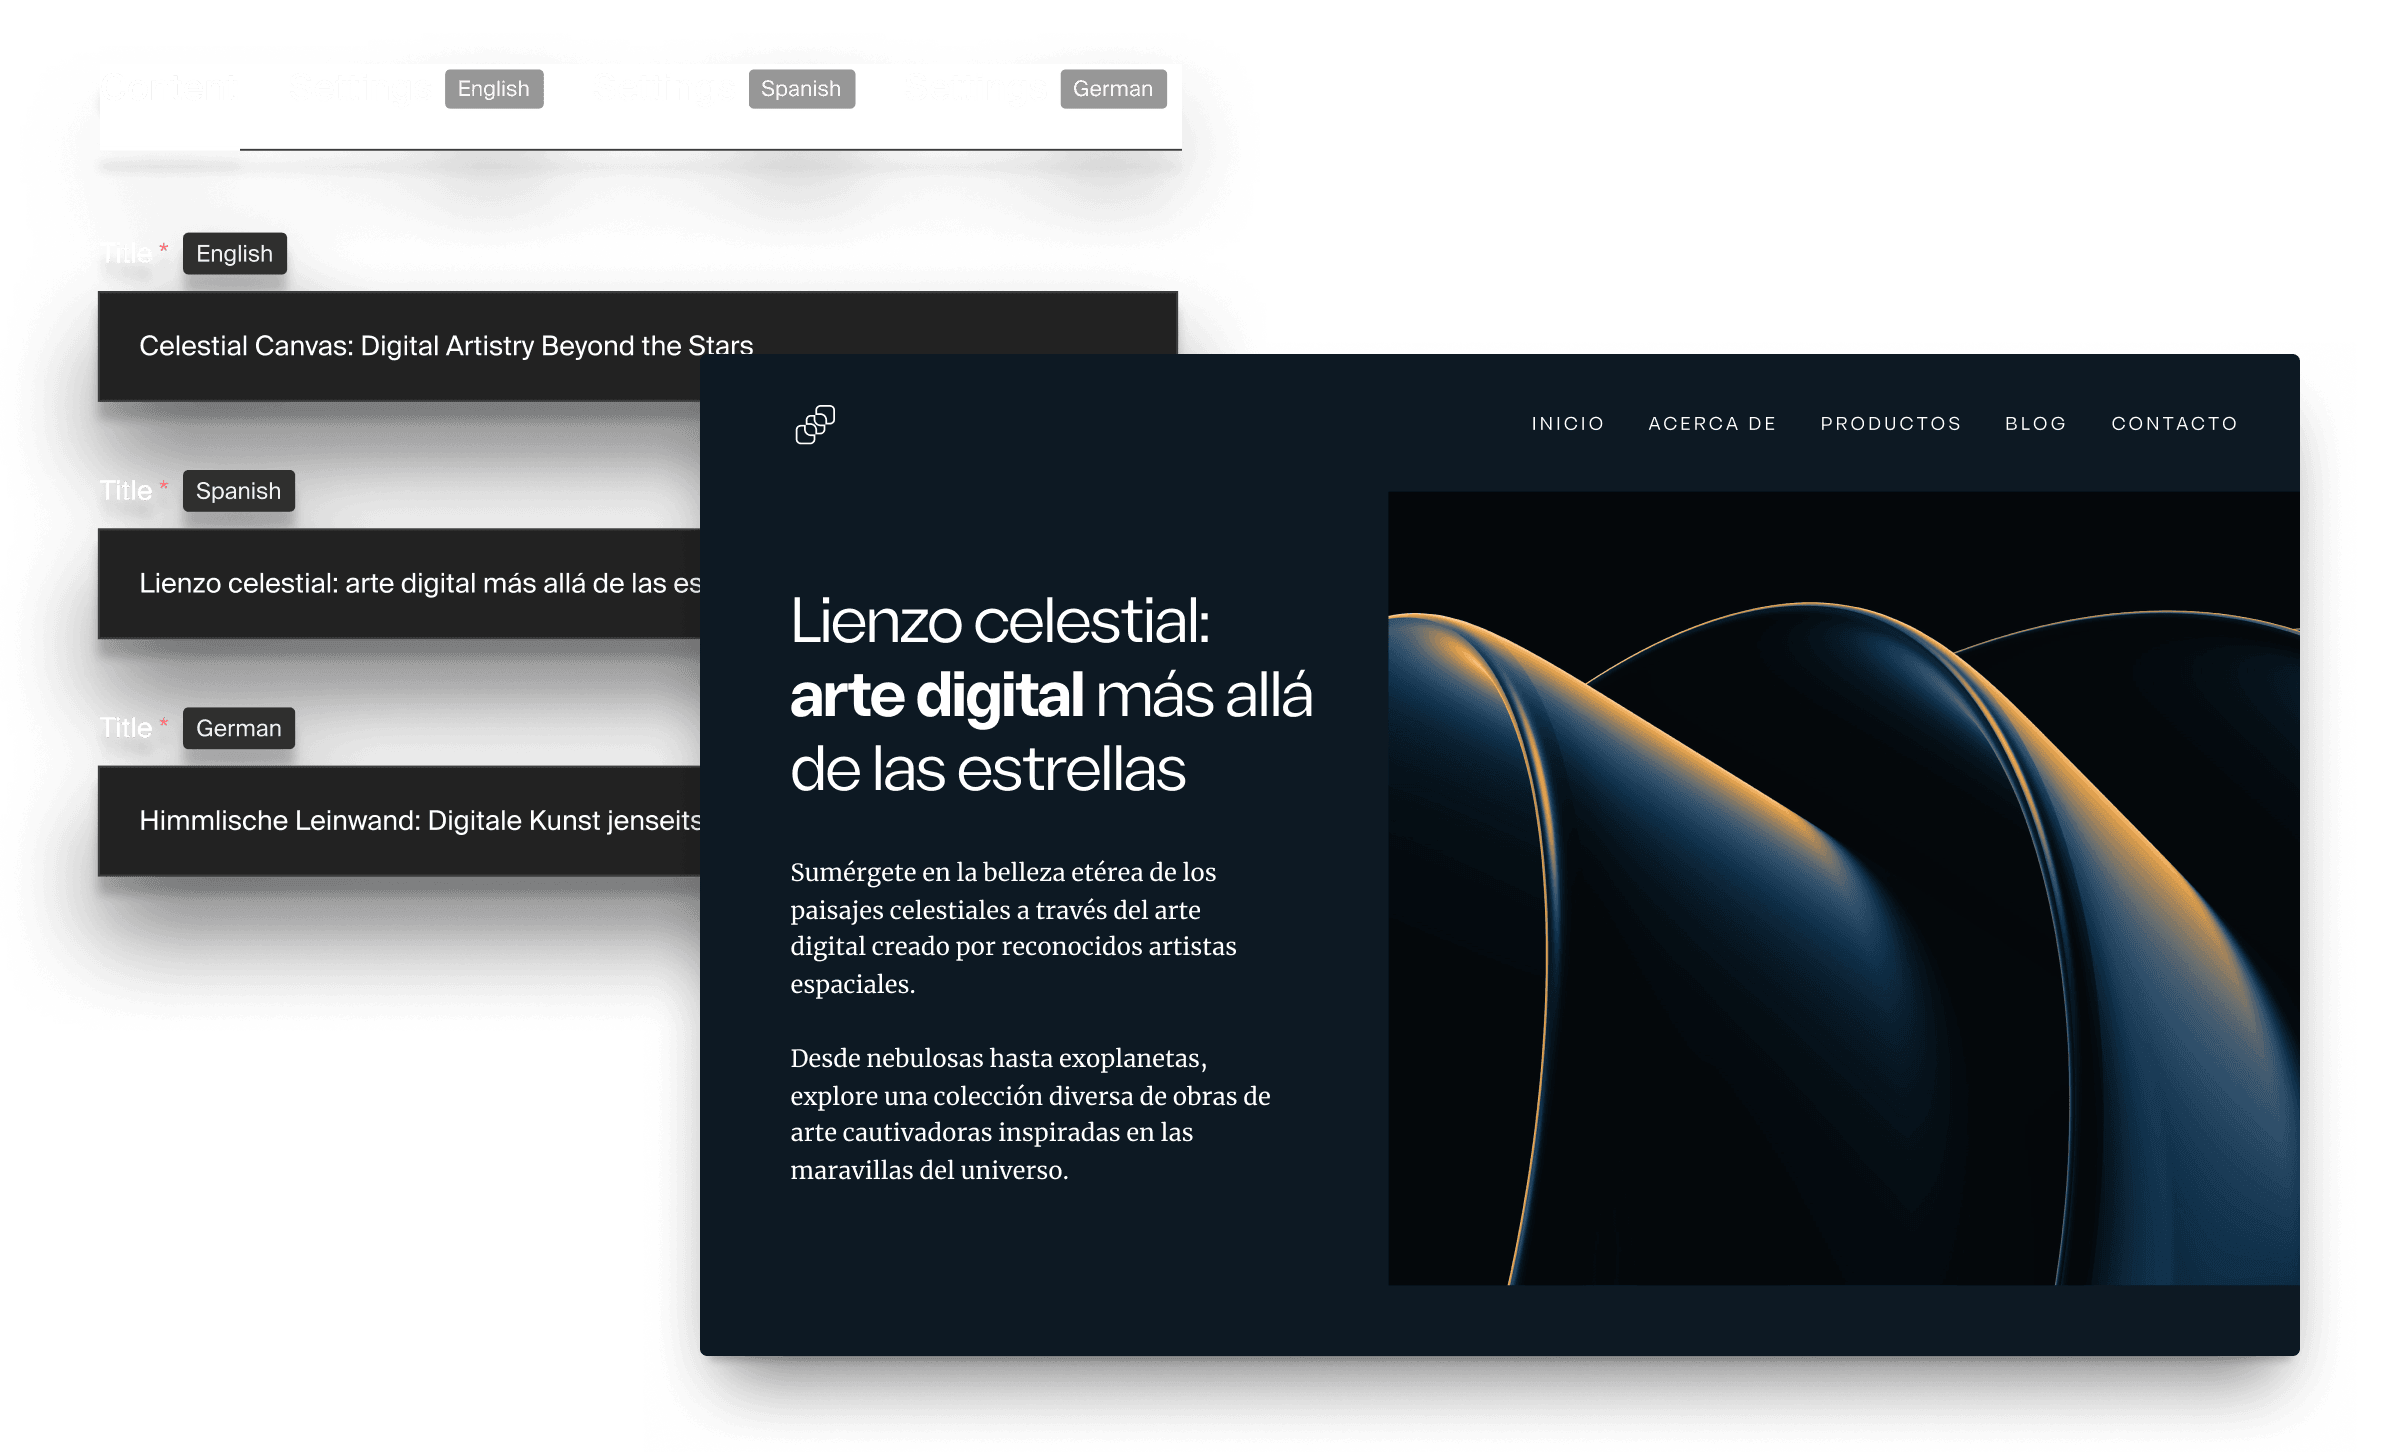Click English Title text input field
This screenshot has height=1452, width=2400.
pyautogui.click(x=639, y=345)
